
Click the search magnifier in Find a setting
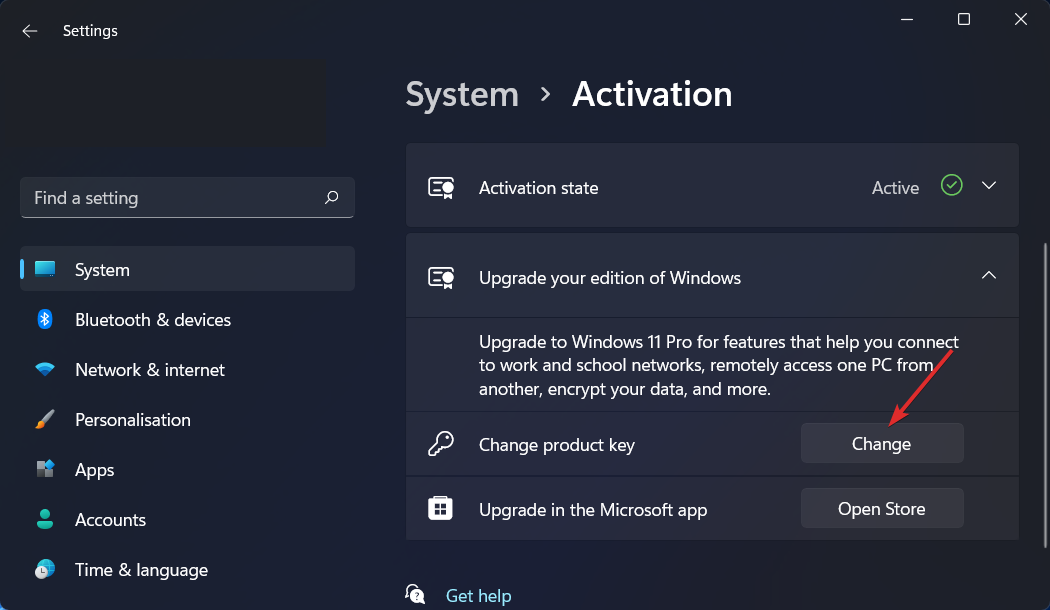331,197
